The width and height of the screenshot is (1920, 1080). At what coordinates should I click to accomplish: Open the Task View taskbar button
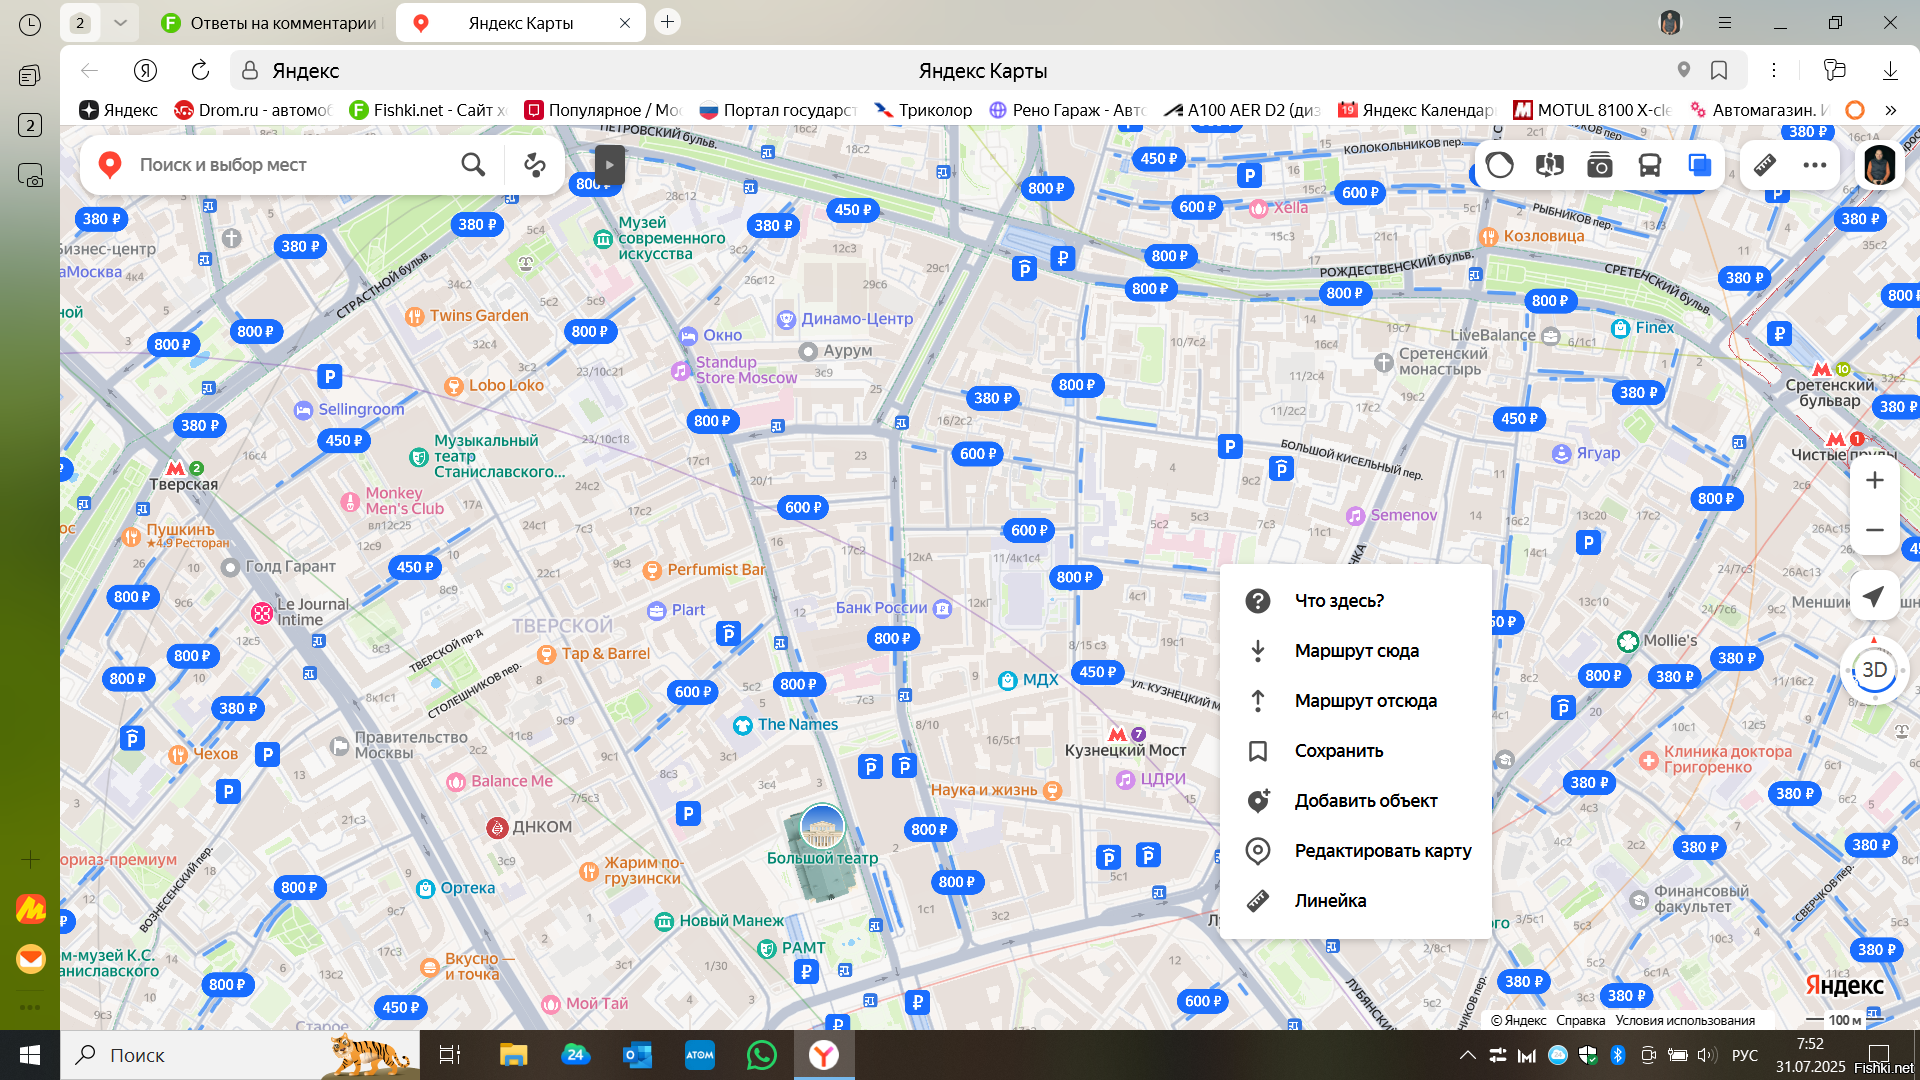coord(450,1055)
